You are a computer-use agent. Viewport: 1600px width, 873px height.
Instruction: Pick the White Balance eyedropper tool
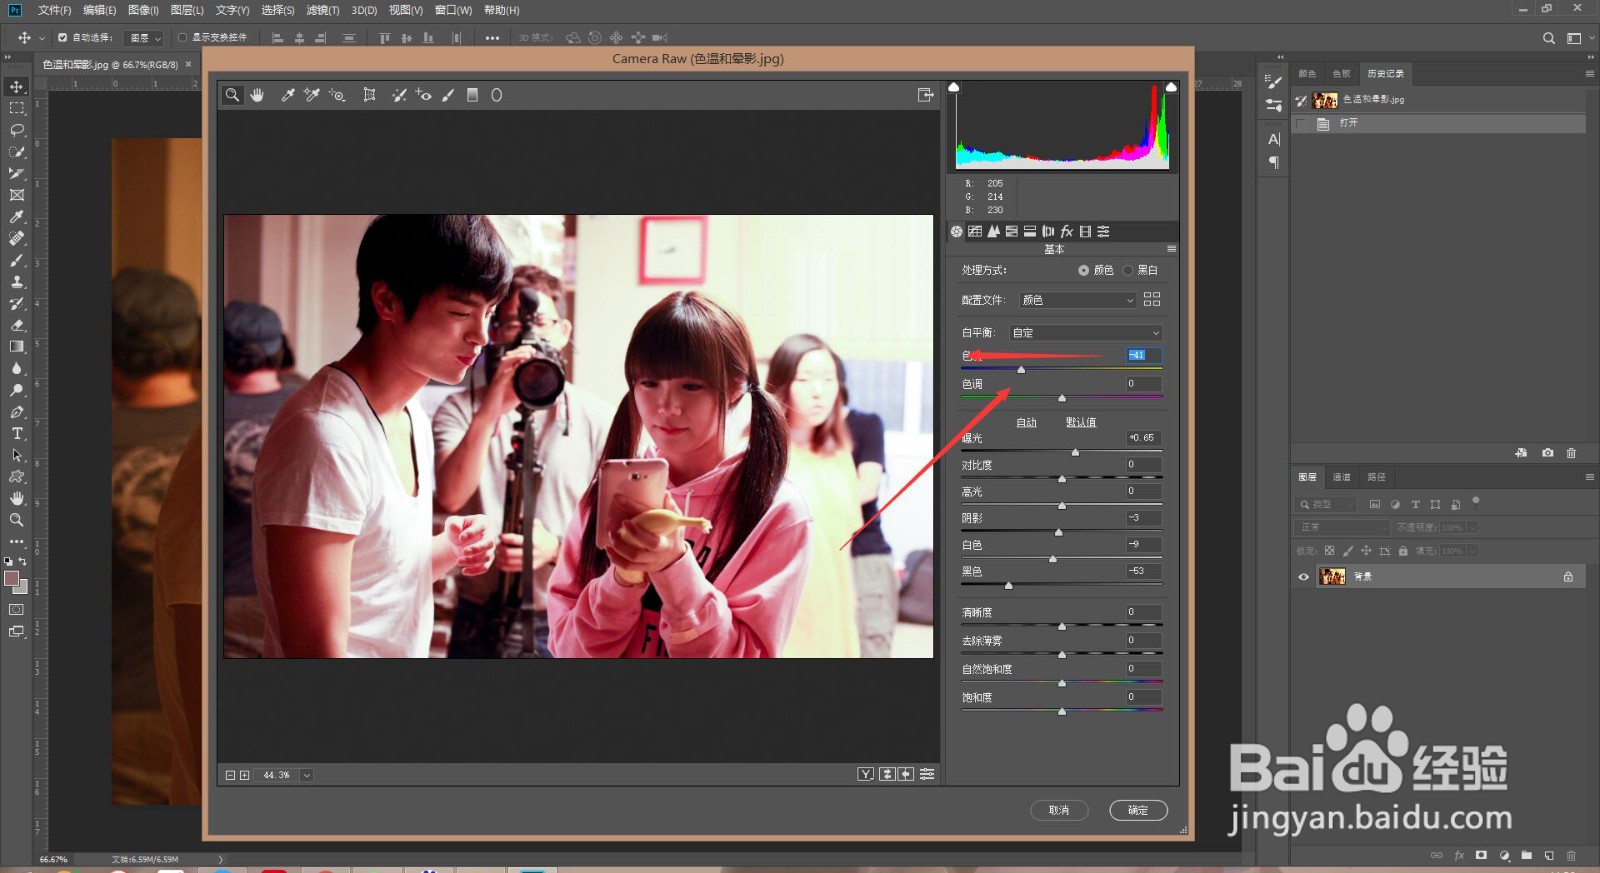(288, 95)
